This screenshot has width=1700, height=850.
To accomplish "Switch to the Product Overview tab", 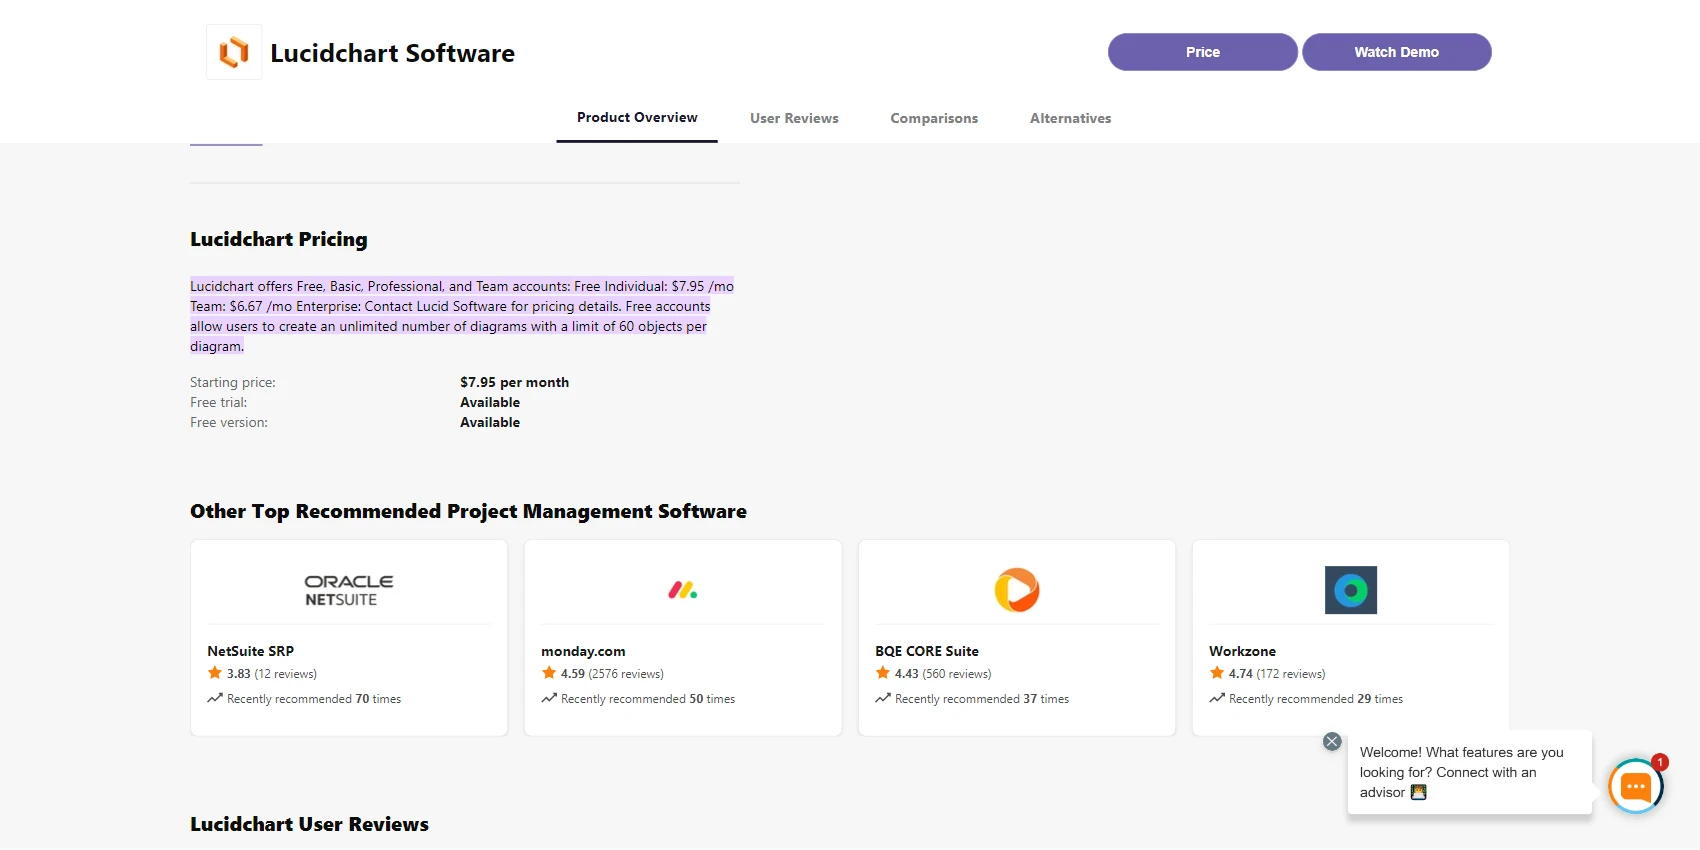I will (637, 118).
